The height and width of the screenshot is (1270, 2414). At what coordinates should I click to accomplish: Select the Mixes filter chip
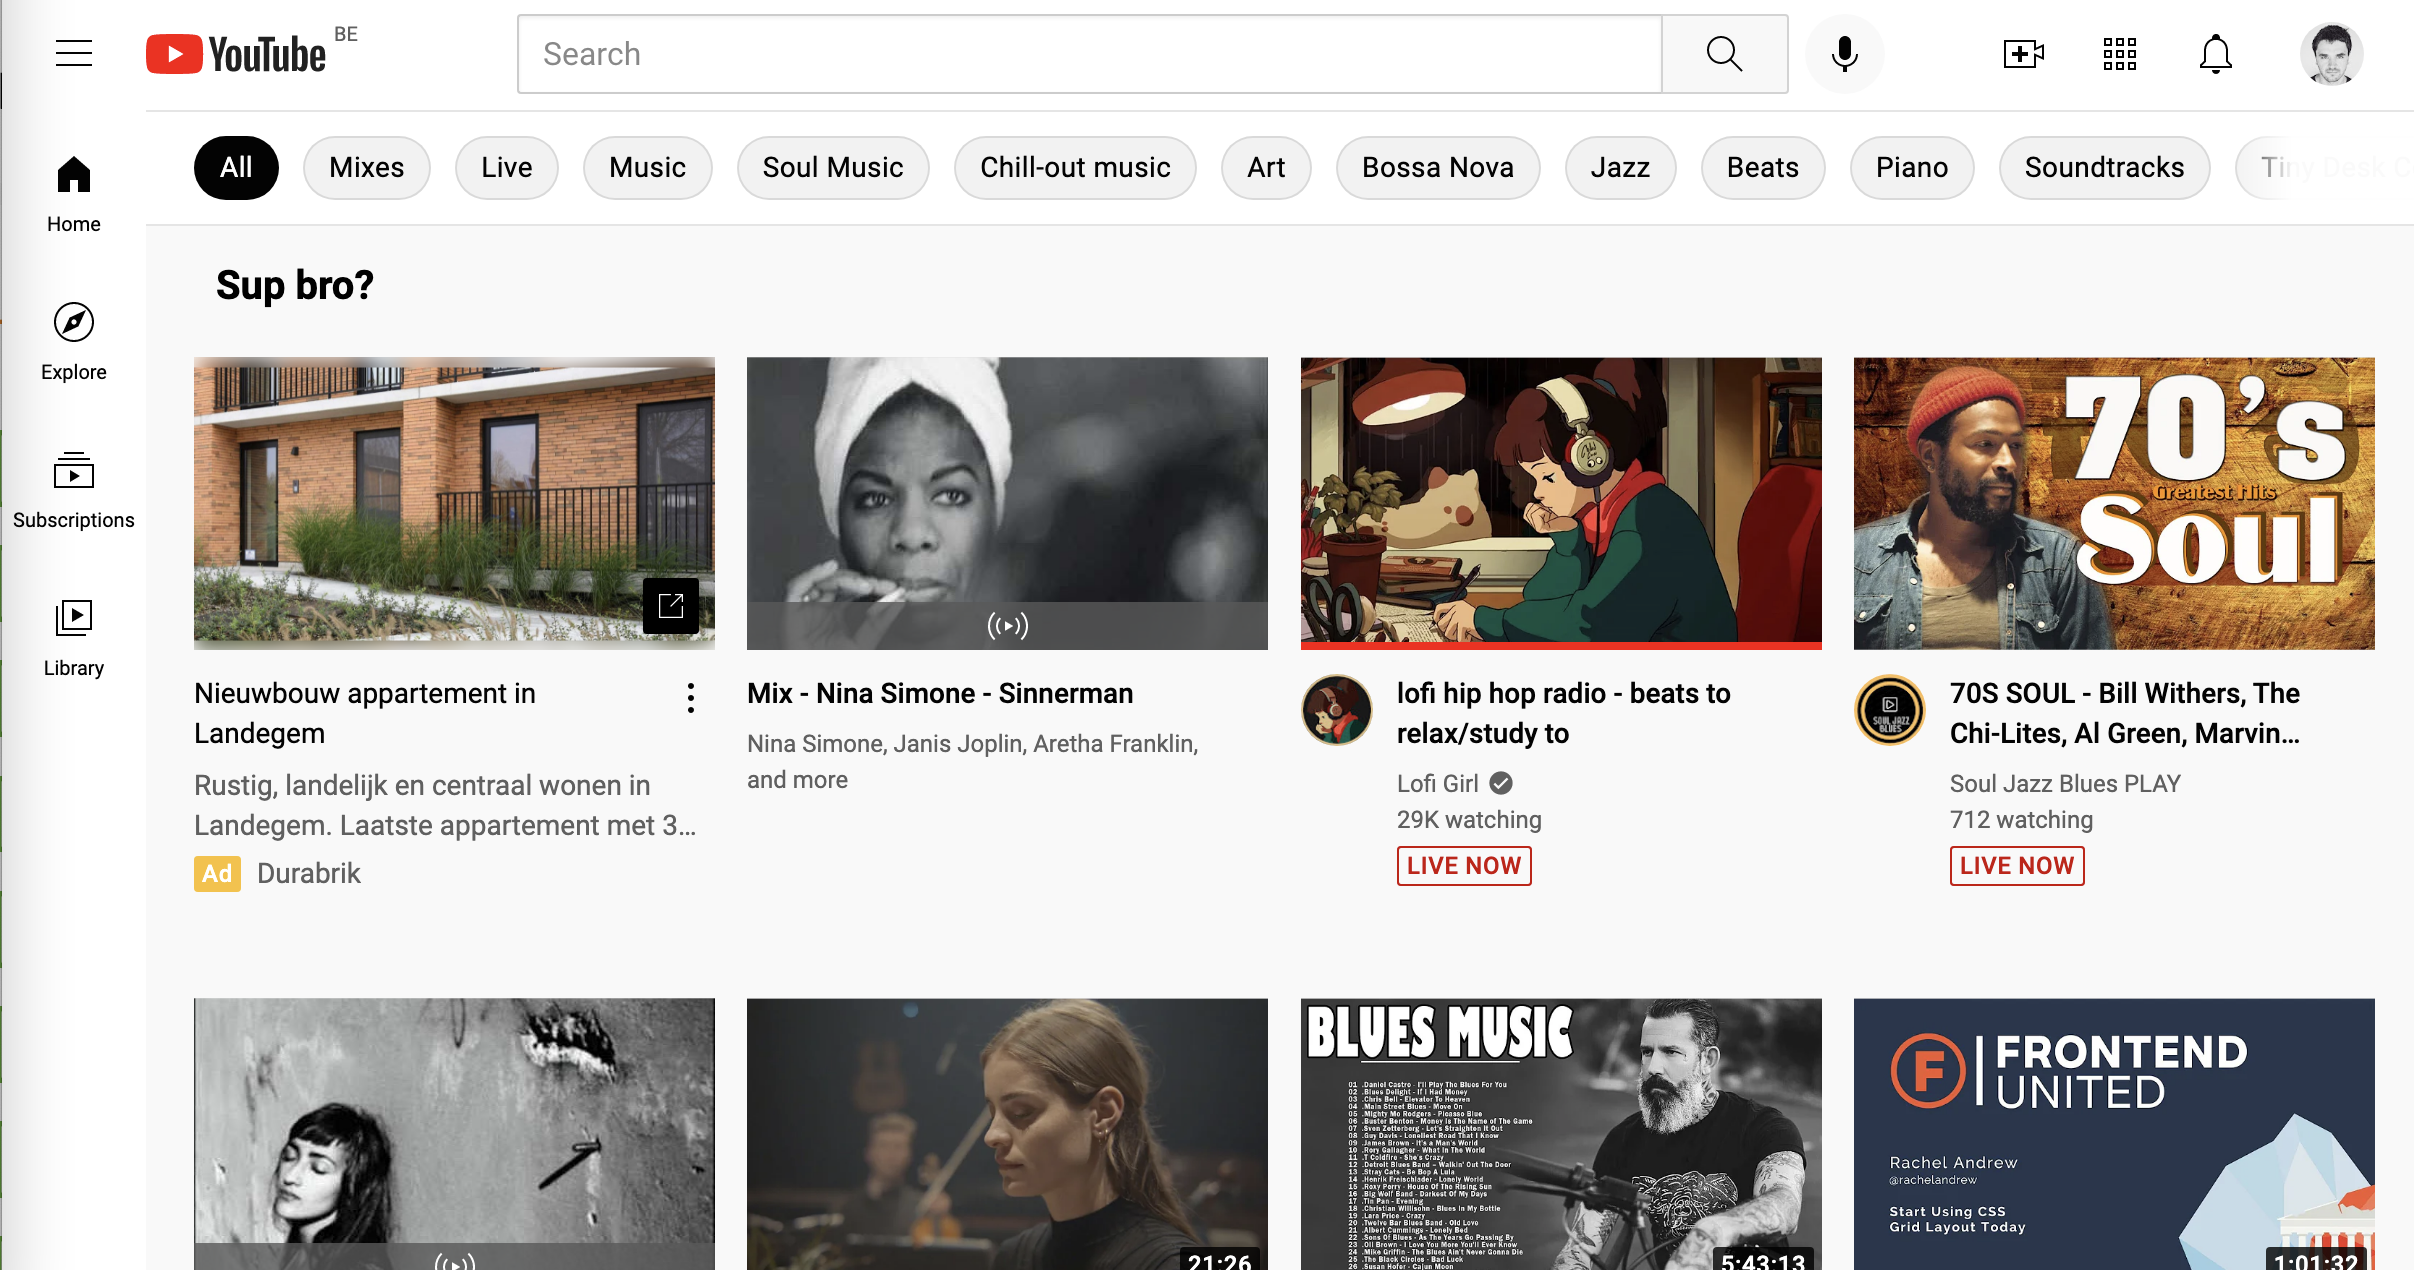click(x=366, y=168)
